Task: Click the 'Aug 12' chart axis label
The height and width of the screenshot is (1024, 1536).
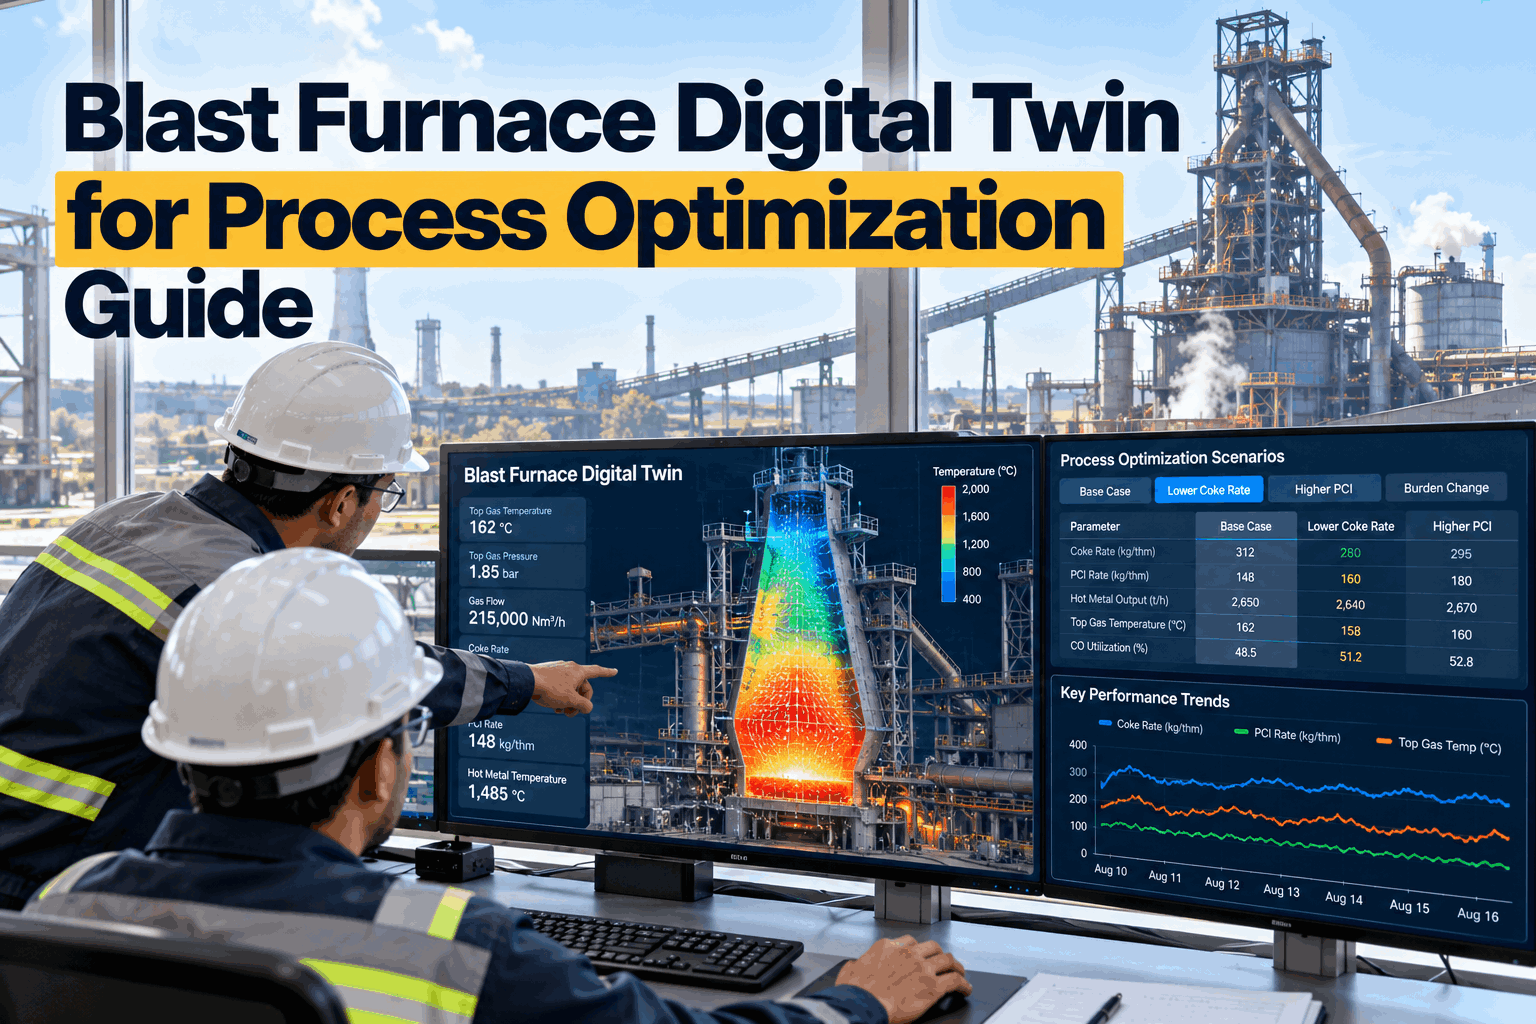Action: (1222, 884)
